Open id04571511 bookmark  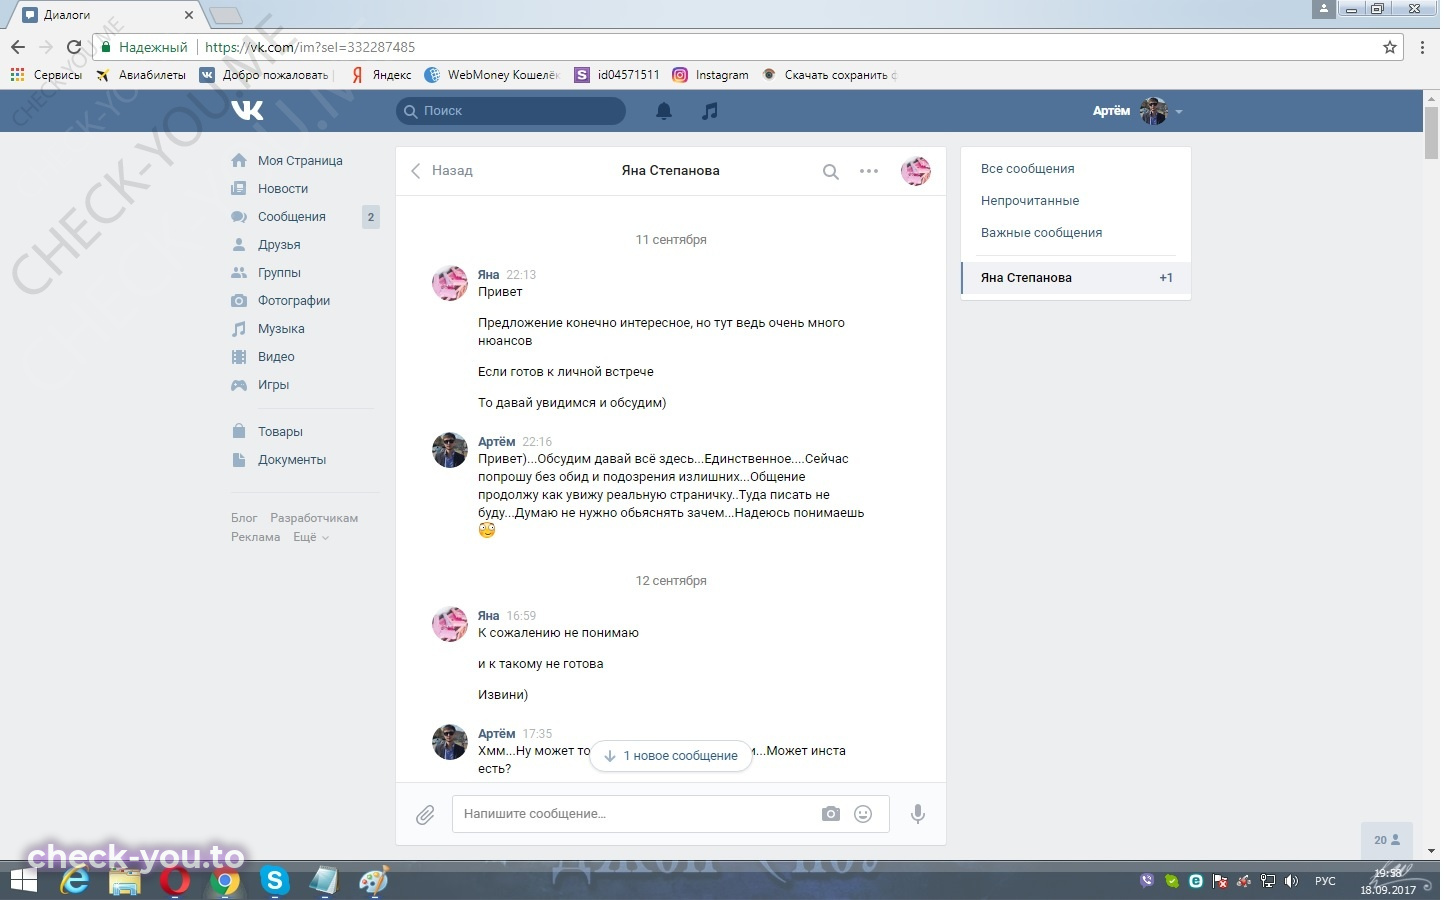(617, 75)
